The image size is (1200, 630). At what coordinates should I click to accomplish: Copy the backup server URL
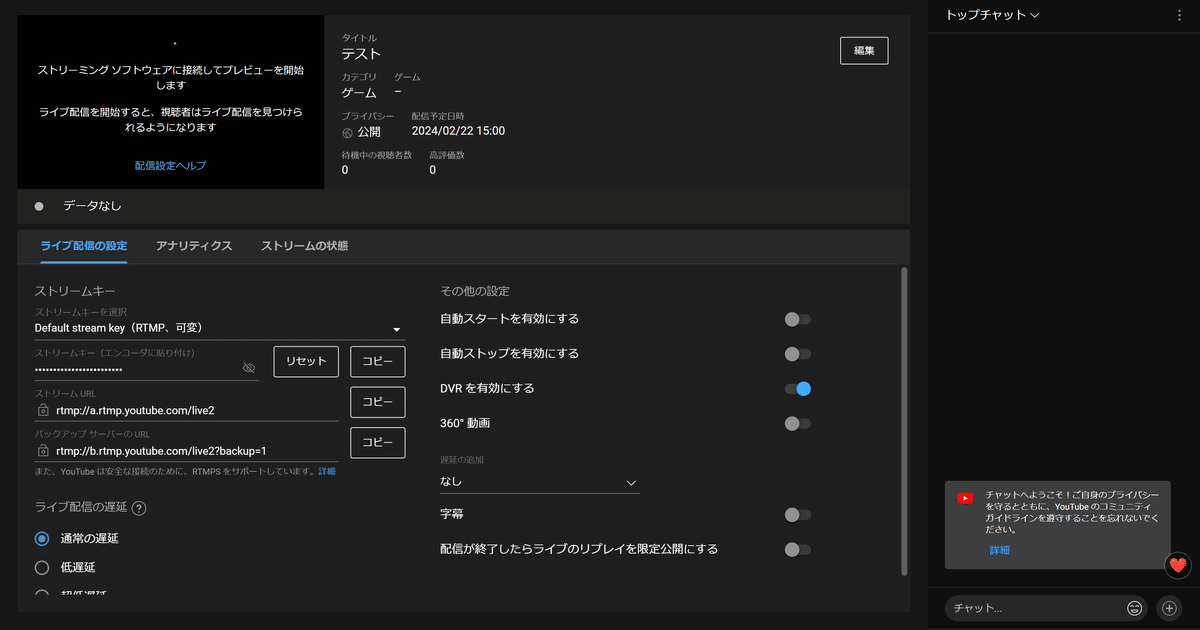click(x=378, y=443)
